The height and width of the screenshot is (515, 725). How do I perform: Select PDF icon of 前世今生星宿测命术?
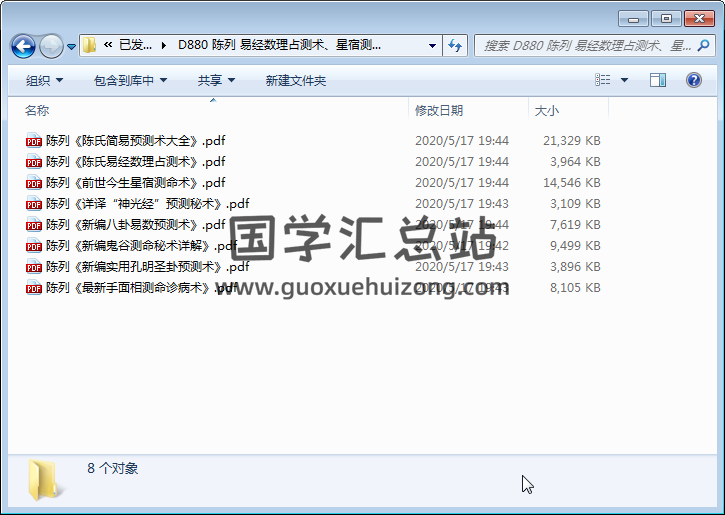(x=34, y=182)
